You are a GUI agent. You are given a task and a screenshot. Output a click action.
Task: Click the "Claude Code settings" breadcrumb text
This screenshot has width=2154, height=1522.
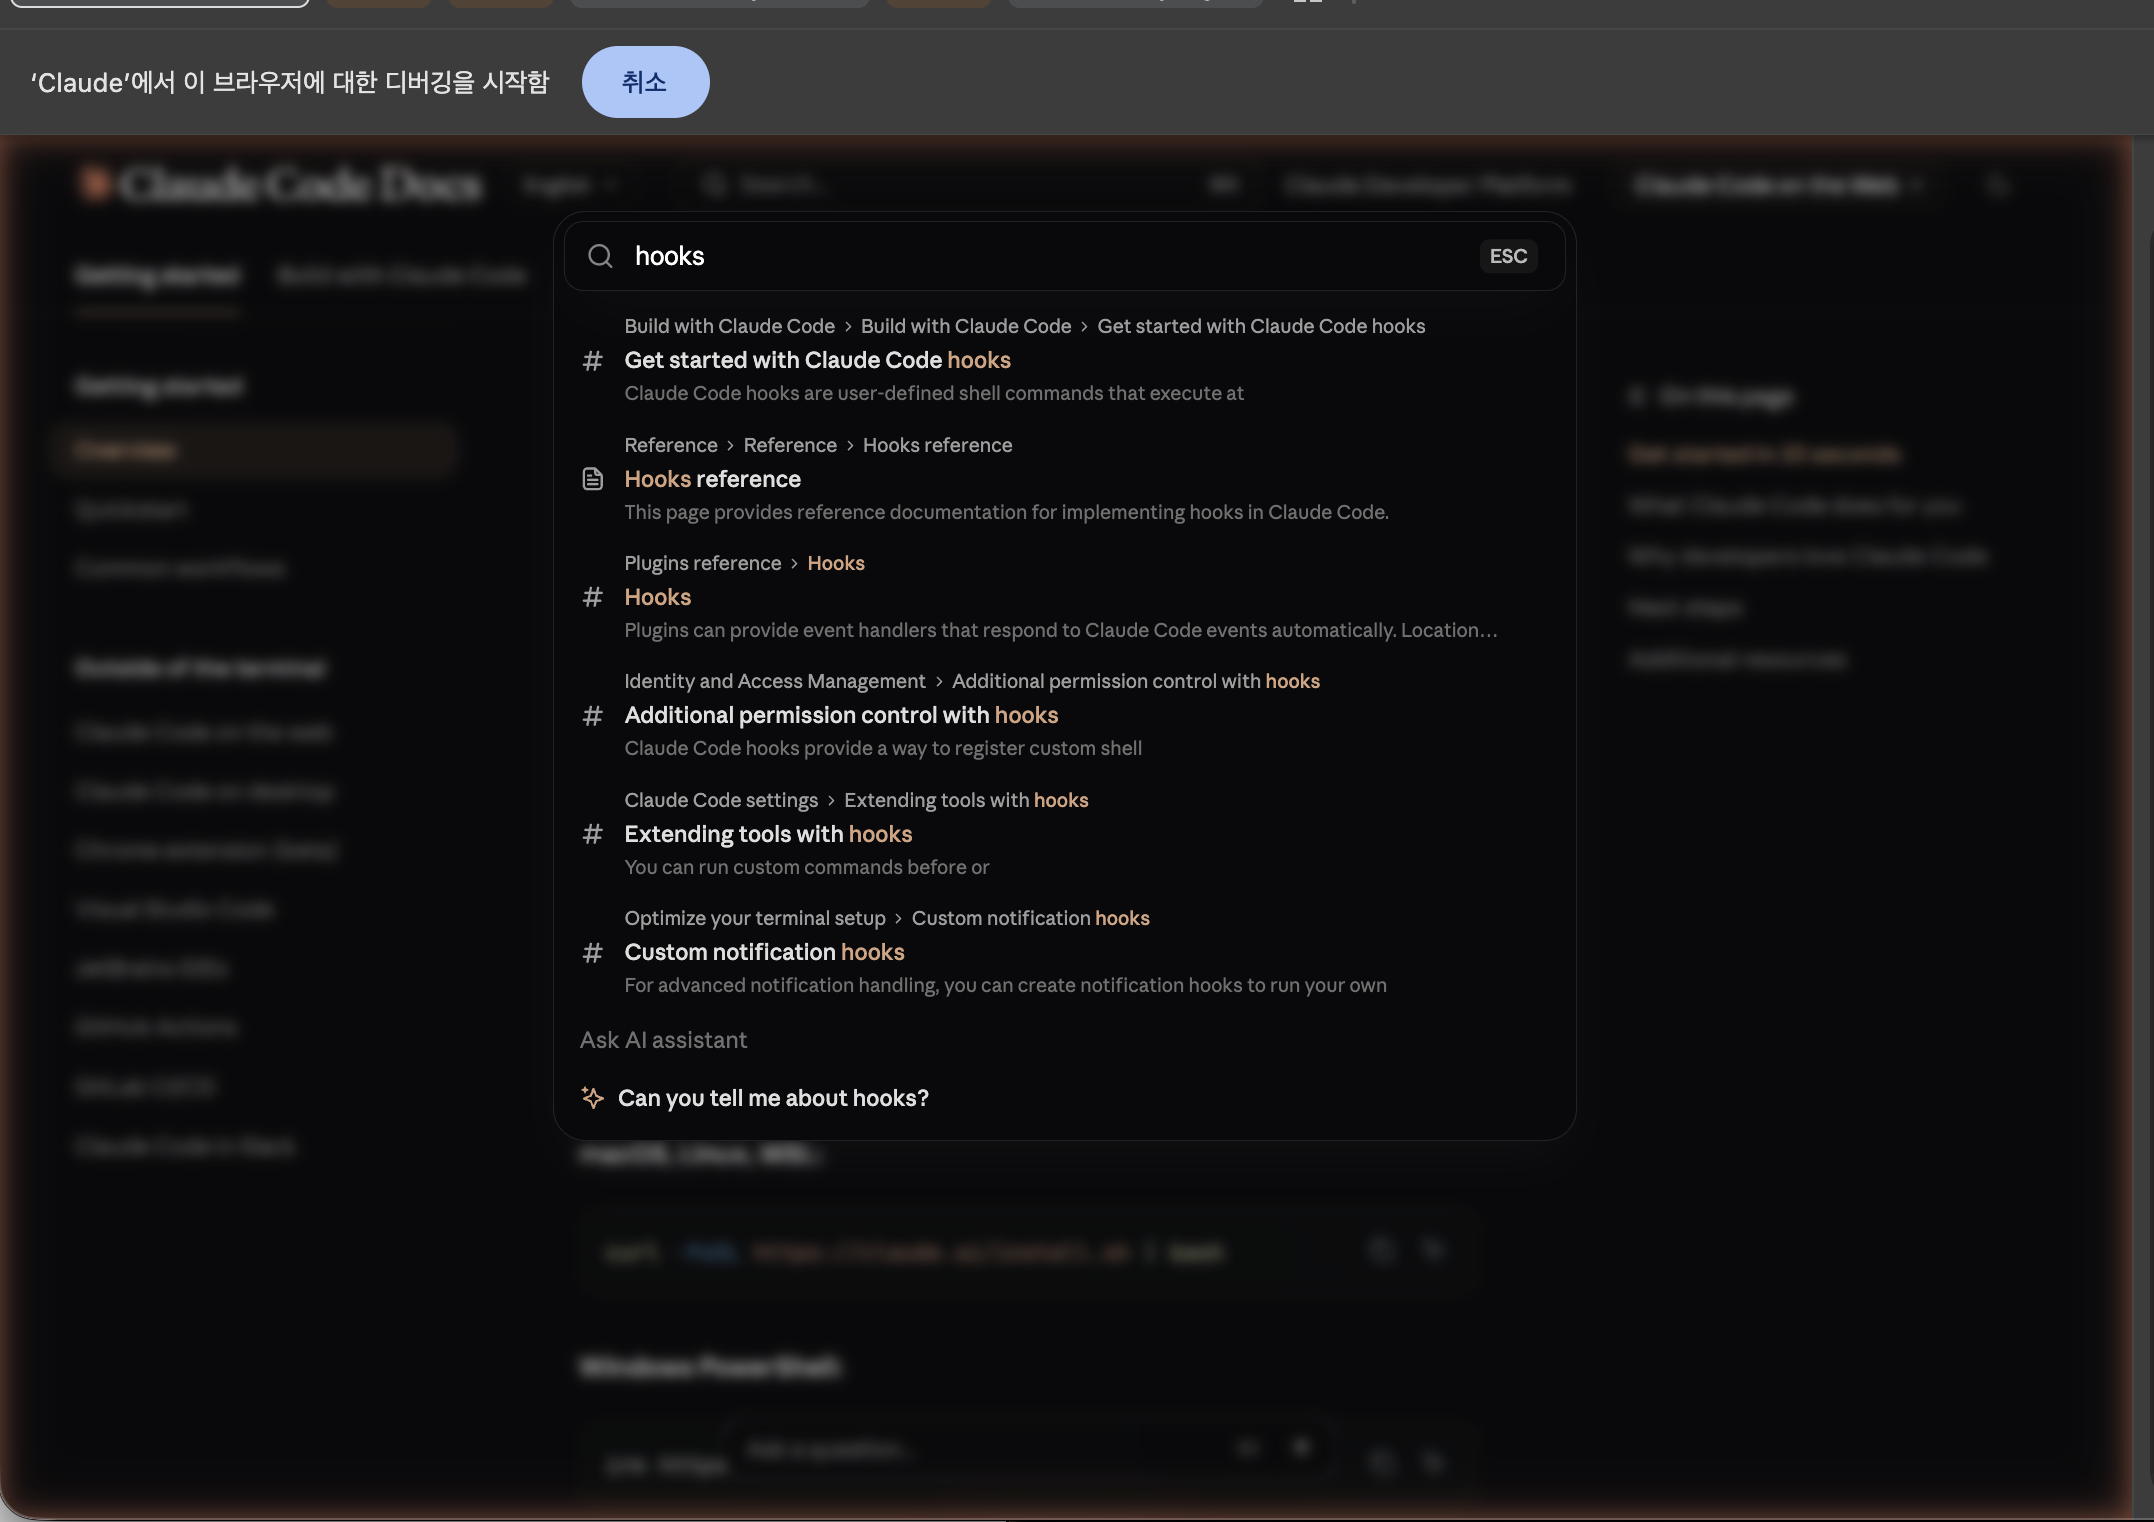721,800
